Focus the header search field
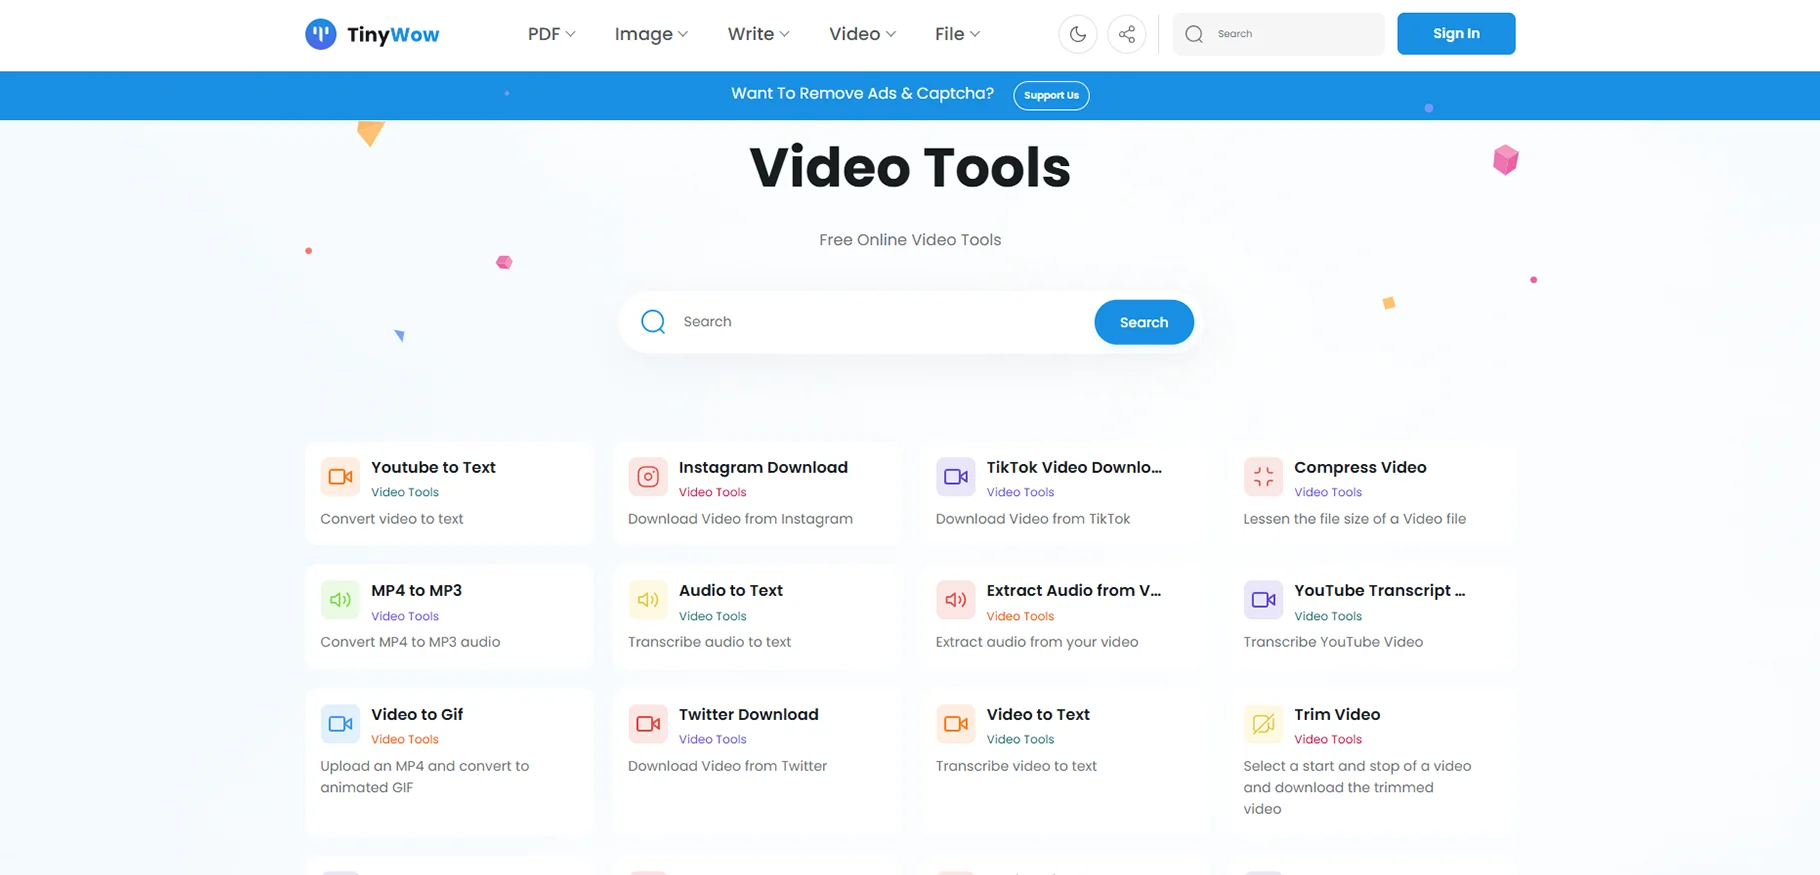Viewport: 1820px width, 875px height. 1278,34
